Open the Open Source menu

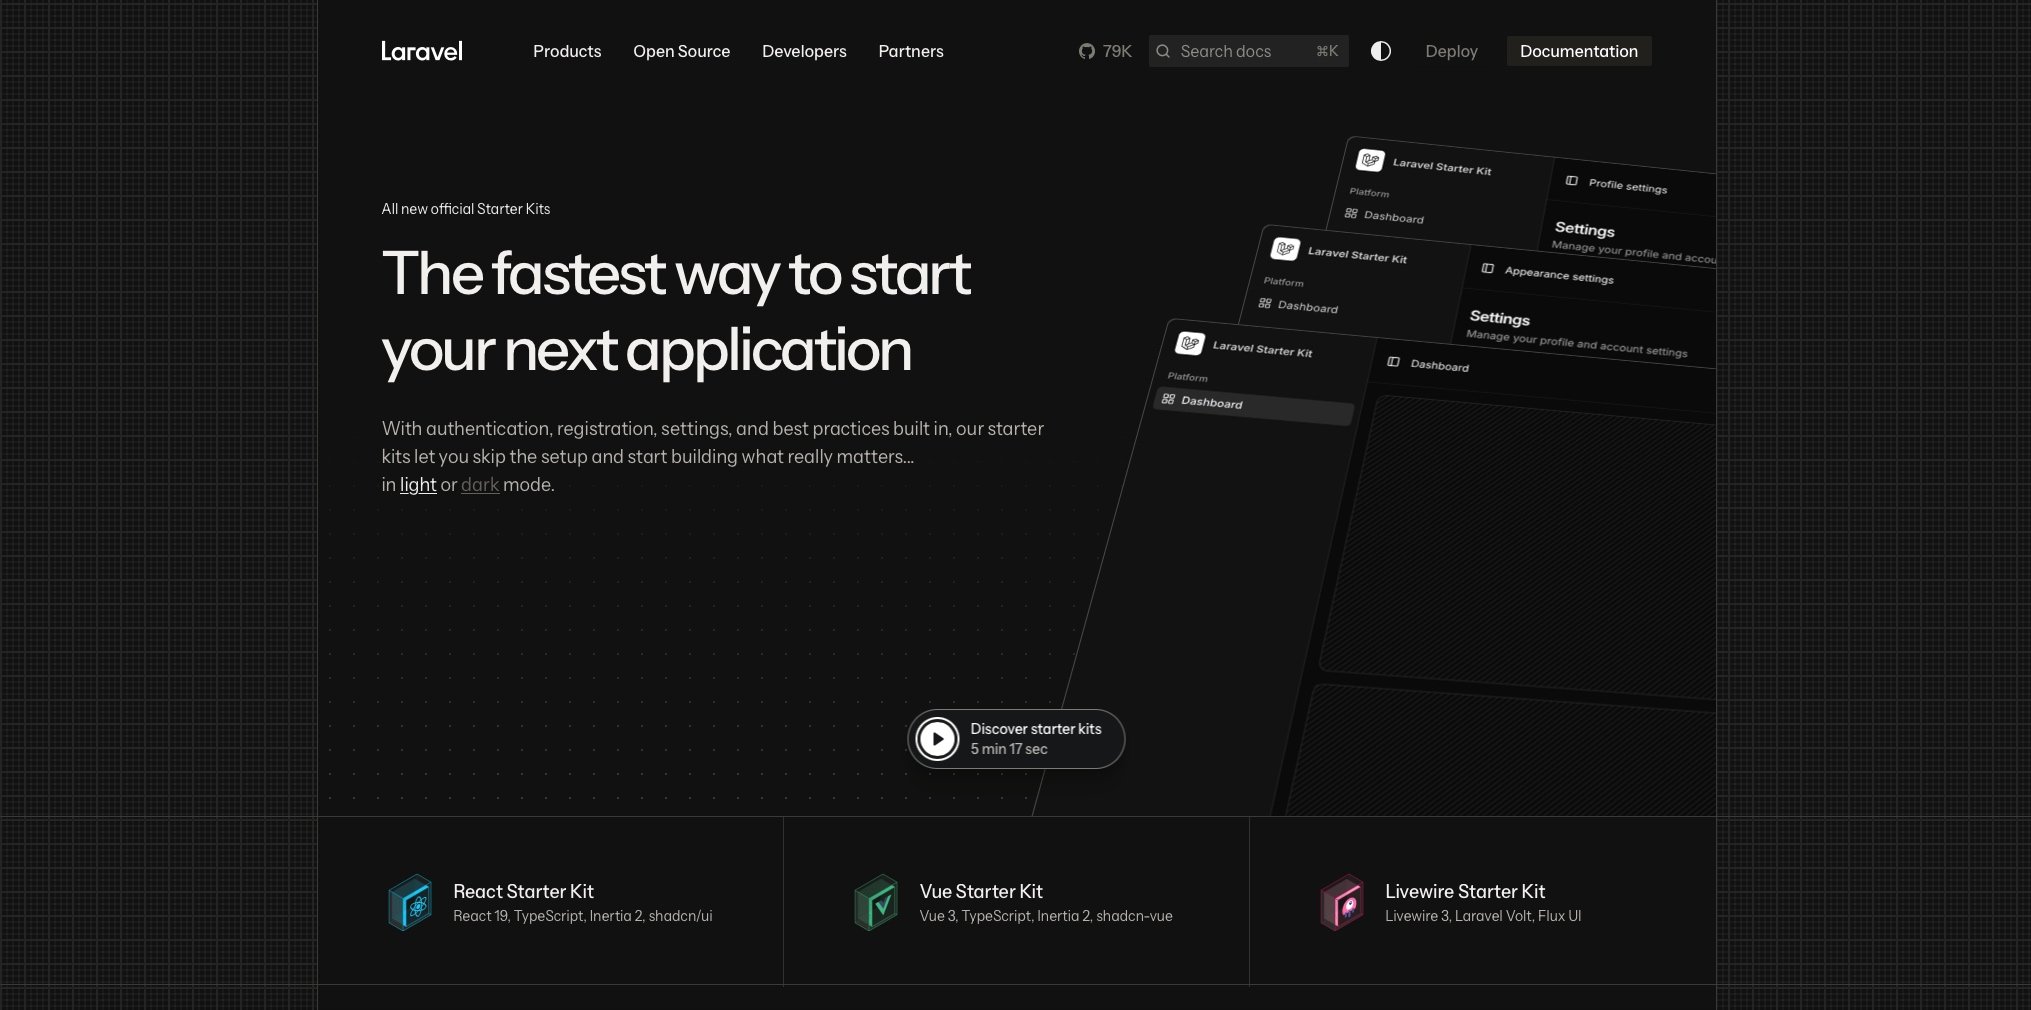(x=681, y=51)
